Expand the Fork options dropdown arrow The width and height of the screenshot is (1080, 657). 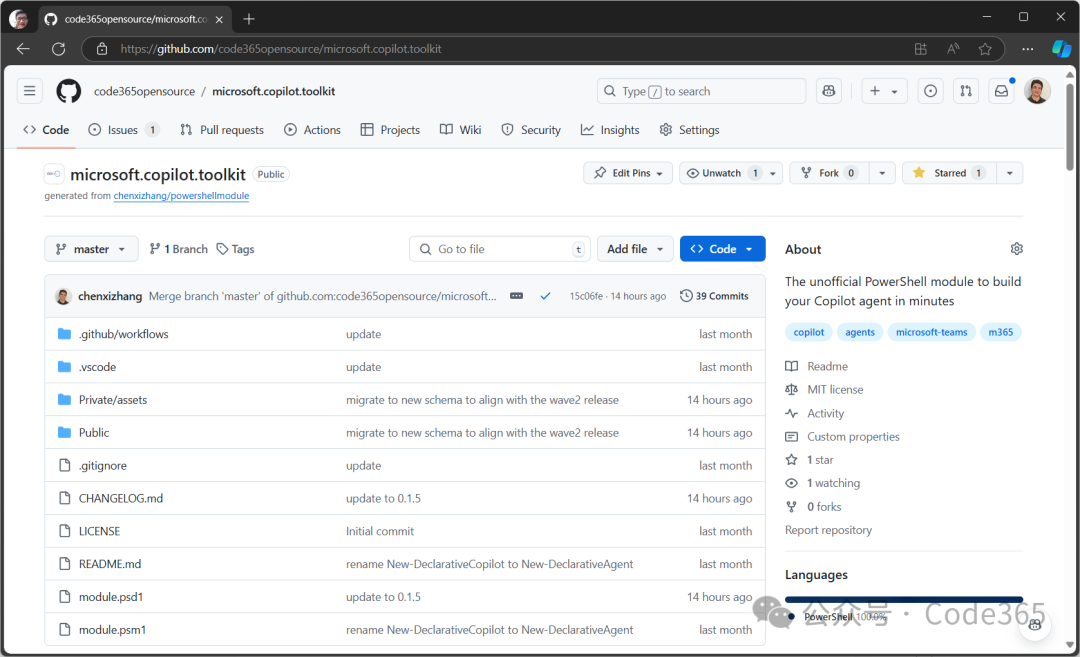pyautogui.click(x=882, y=173)
